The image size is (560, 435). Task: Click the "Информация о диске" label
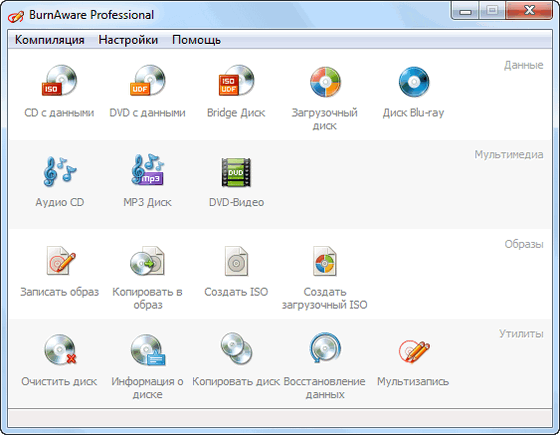pyautogui.click(x=148, y=388)
